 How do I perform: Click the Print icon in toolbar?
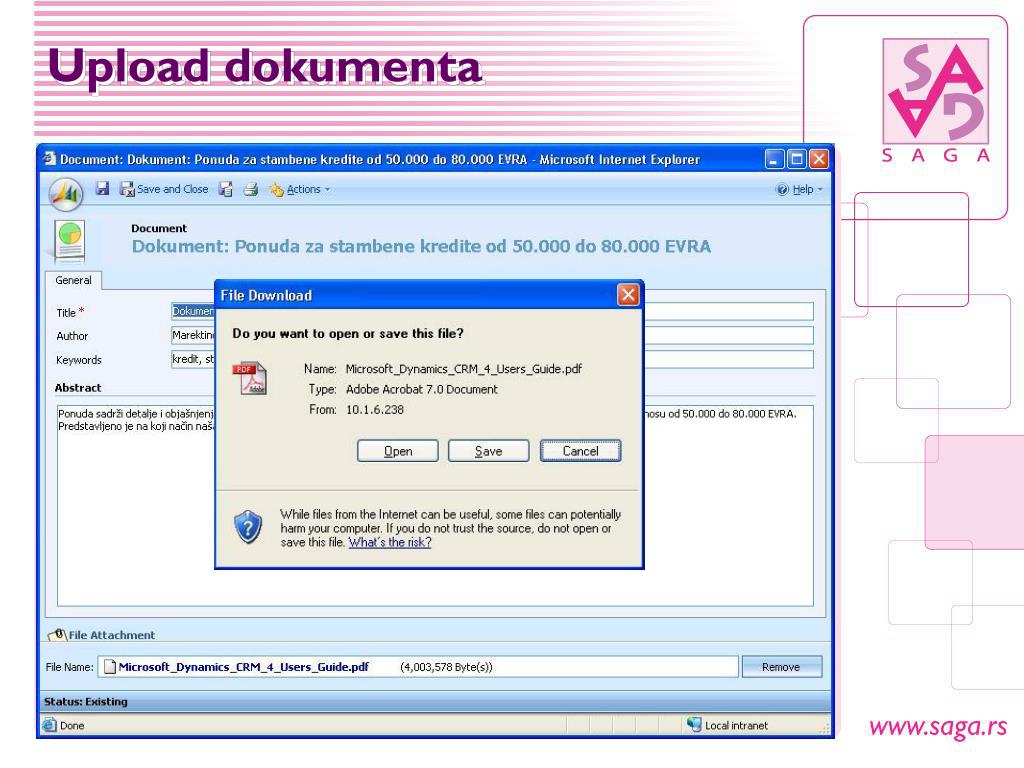251,189
